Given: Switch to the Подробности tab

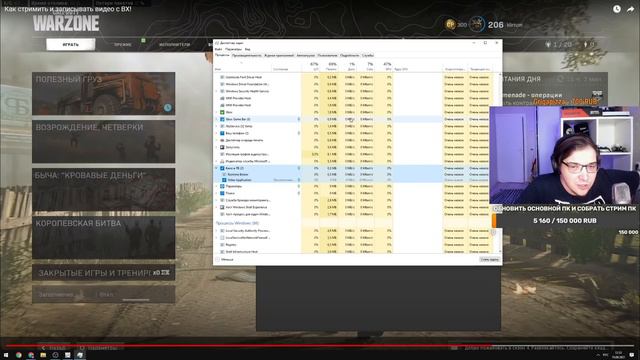Looking at the screenshot, I should [x=349, y=55].
